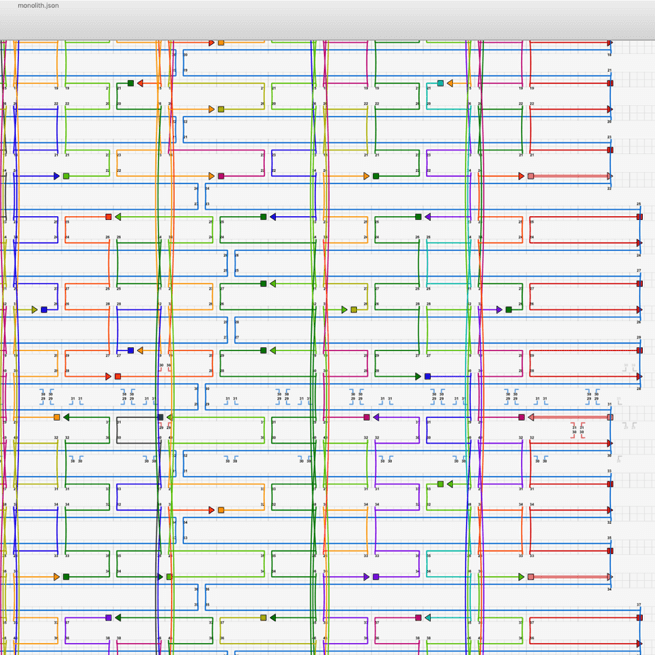Click the blue square node with olive arrow
The height and width of the screenshot is (655, 655).
pyautogui.click(x=44, y=310)
